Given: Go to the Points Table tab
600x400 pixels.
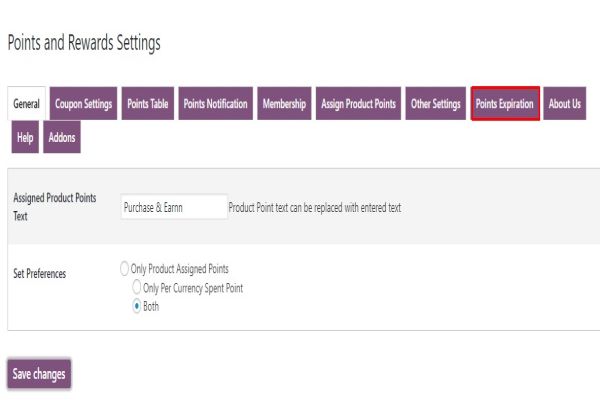Looking at the screenshot, I should tap(148, 104).
